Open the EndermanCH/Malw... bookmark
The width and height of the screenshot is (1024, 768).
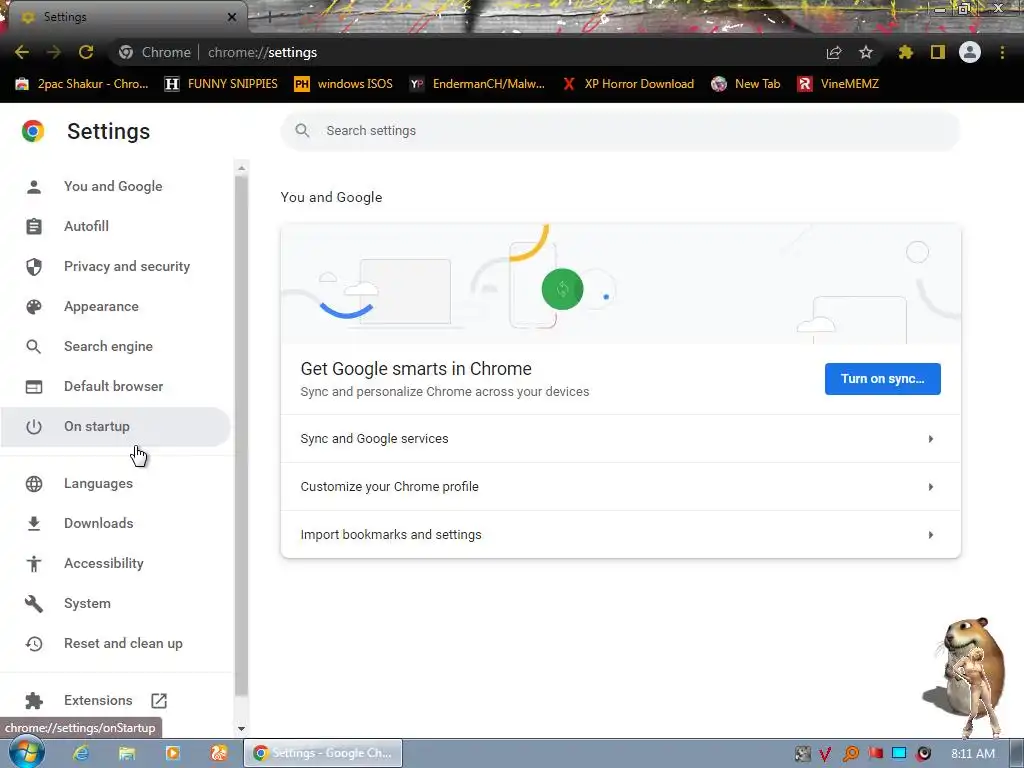477,84
